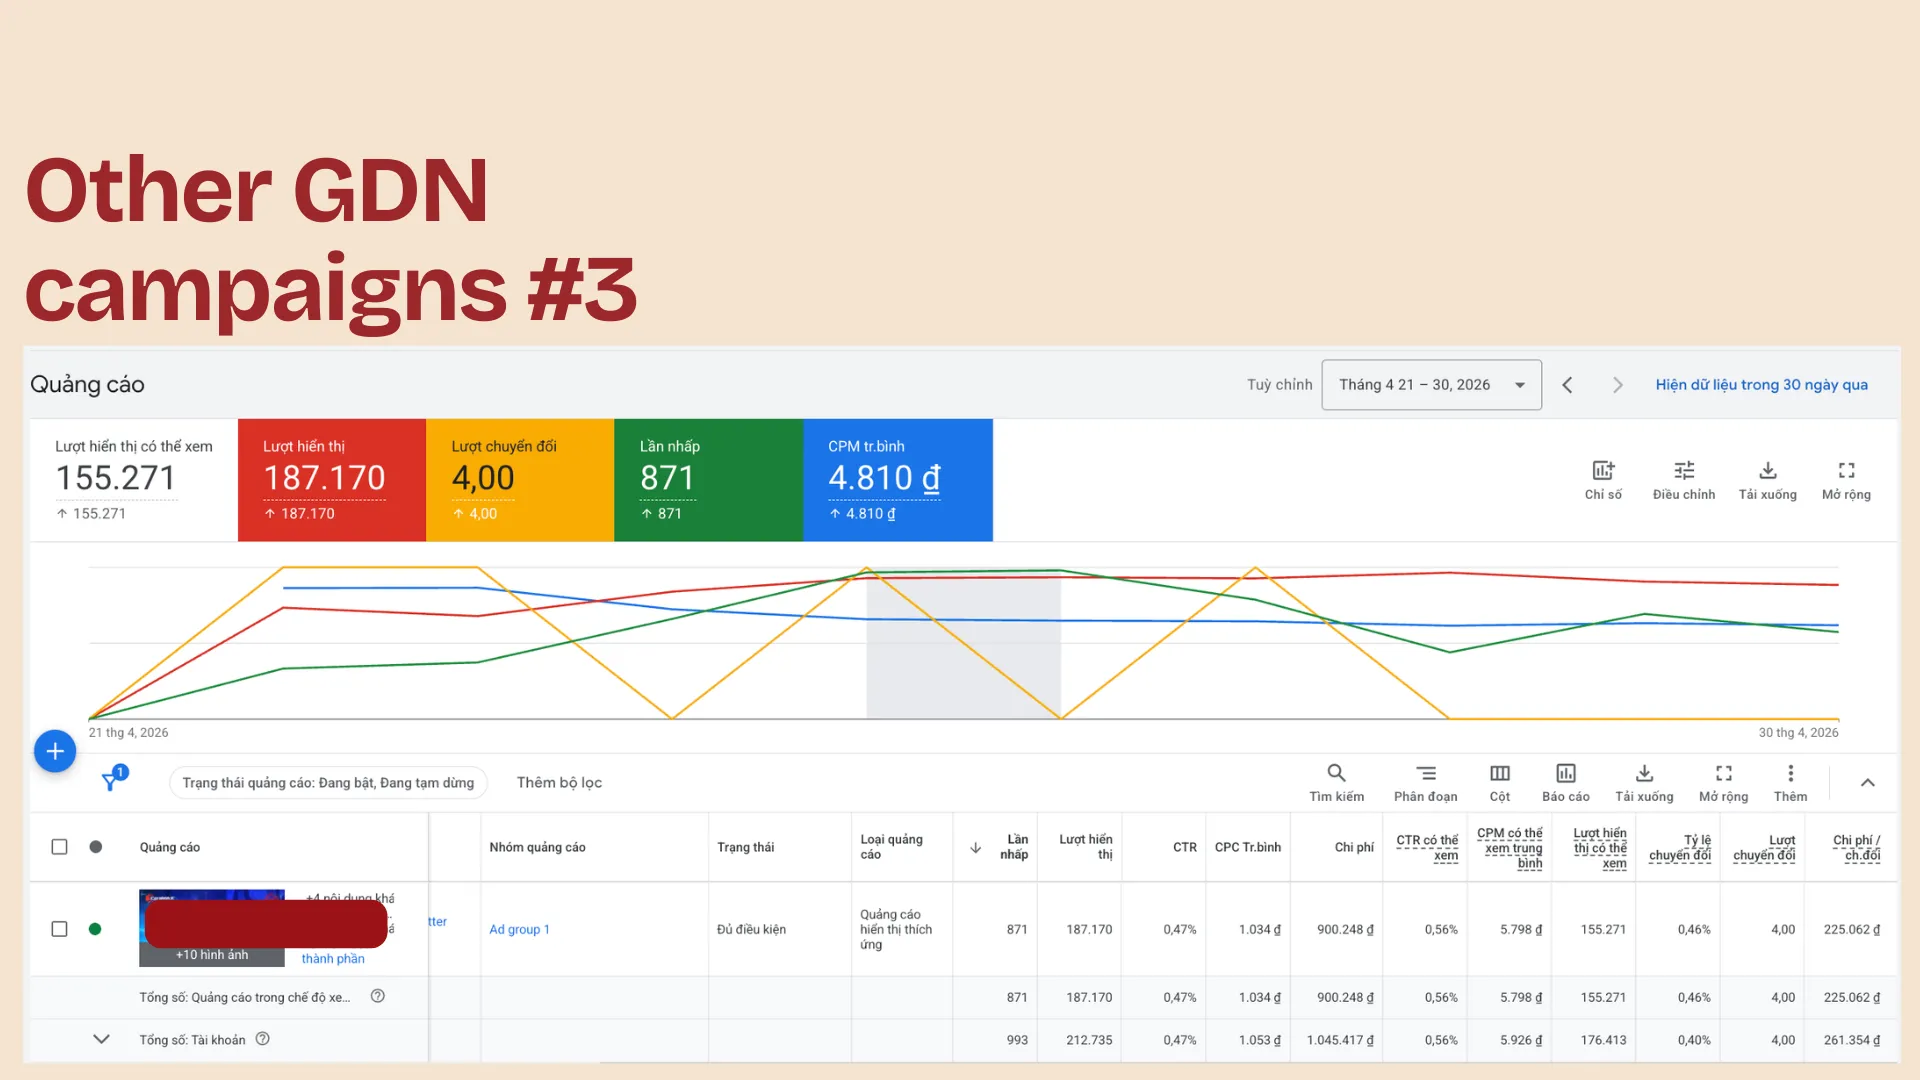Screen dimensions: 1920x1080
Task: Click the Thêm bộ lọc button
Action: (559, 783)
